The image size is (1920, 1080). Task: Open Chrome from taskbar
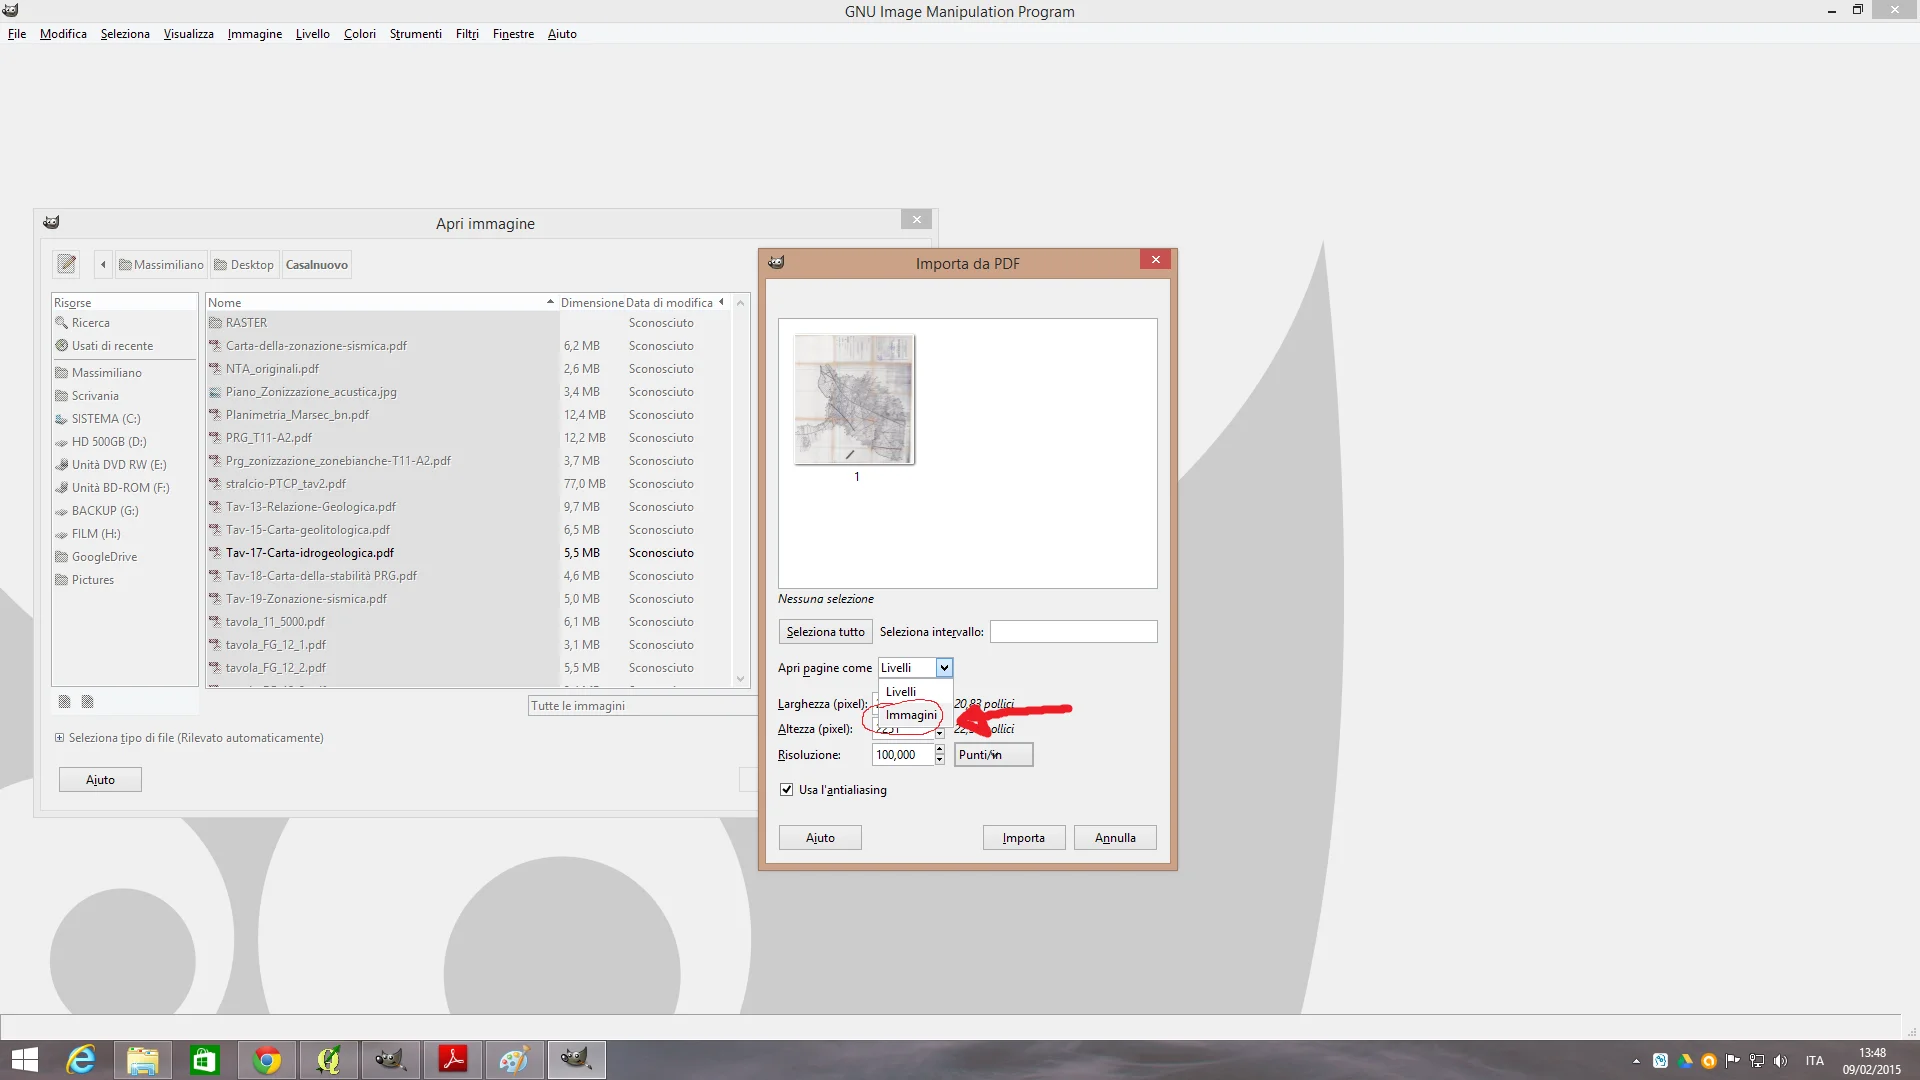click(266, 1060)
